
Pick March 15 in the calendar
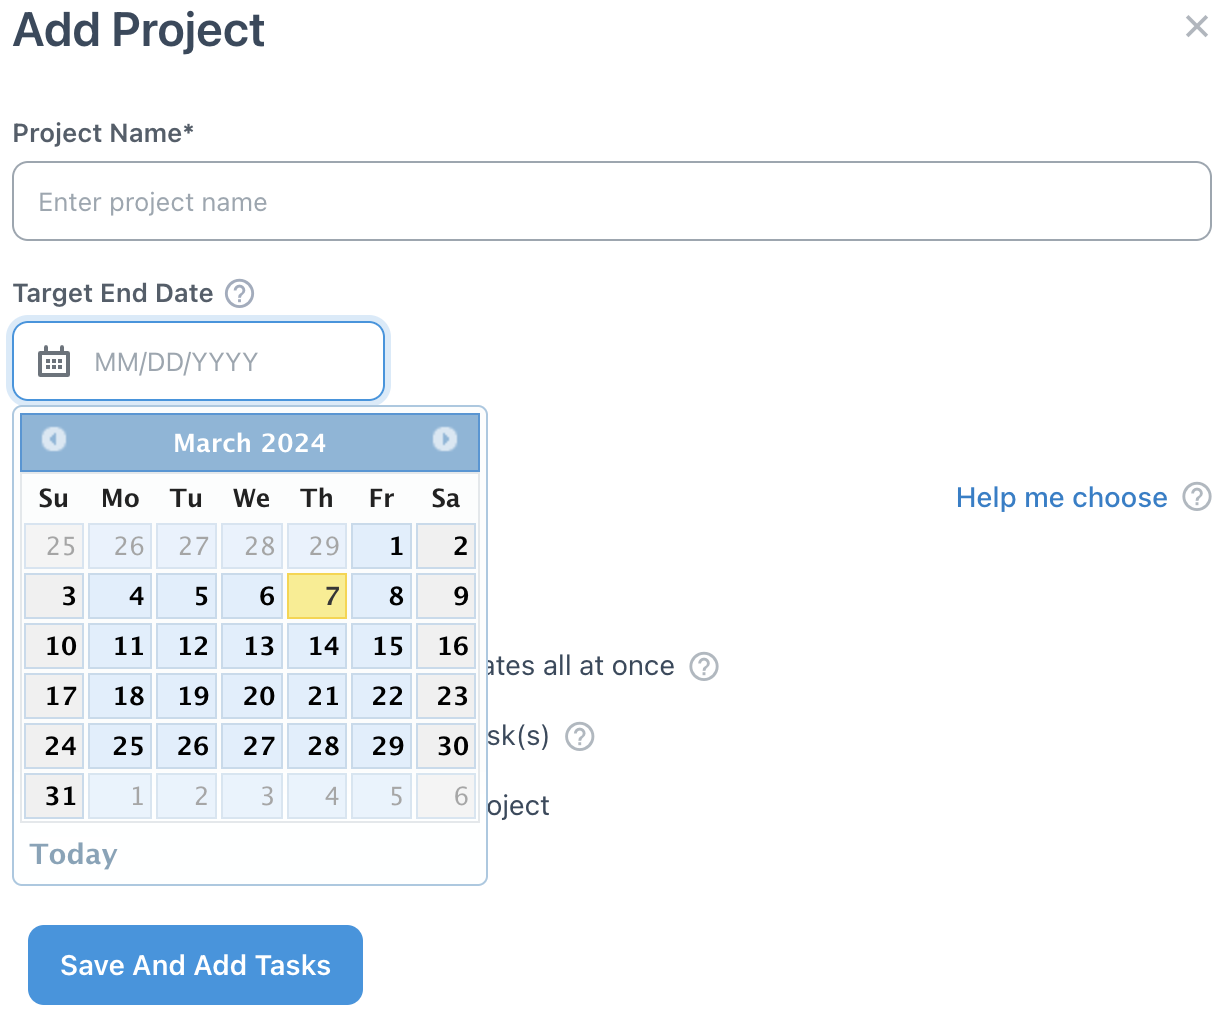(x=381, y=646)
